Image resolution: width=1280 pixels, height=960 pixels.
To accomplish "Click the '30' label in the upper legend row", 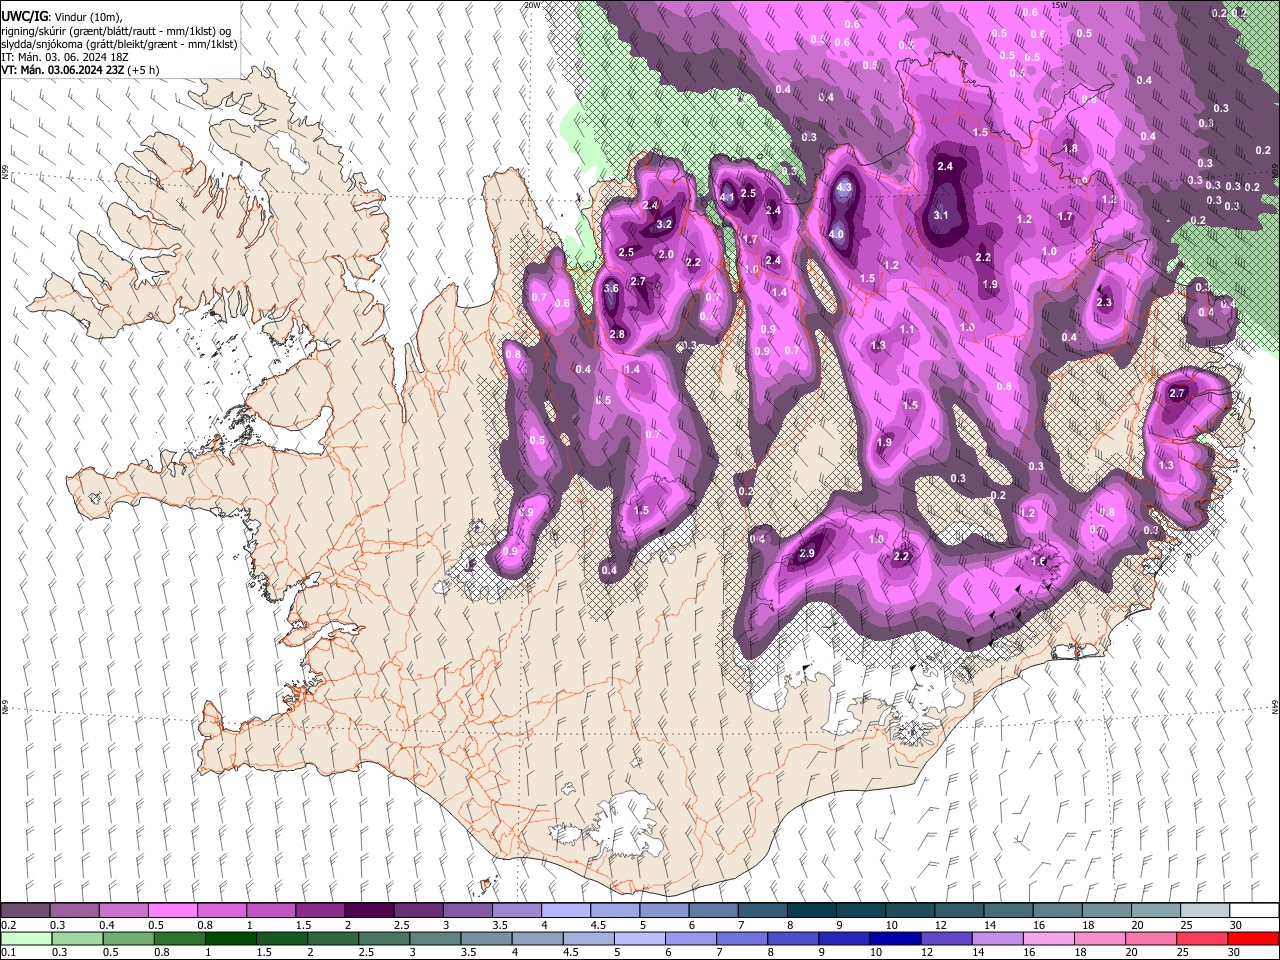I will click(1234, 925).
